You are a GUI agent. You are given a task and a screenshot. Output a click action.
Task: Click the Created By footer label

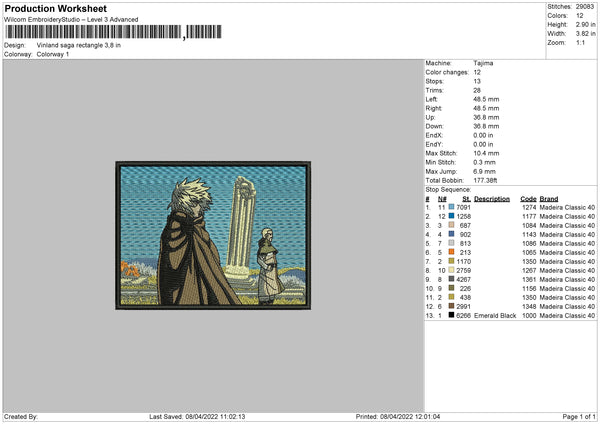click(x=21, y=416)
